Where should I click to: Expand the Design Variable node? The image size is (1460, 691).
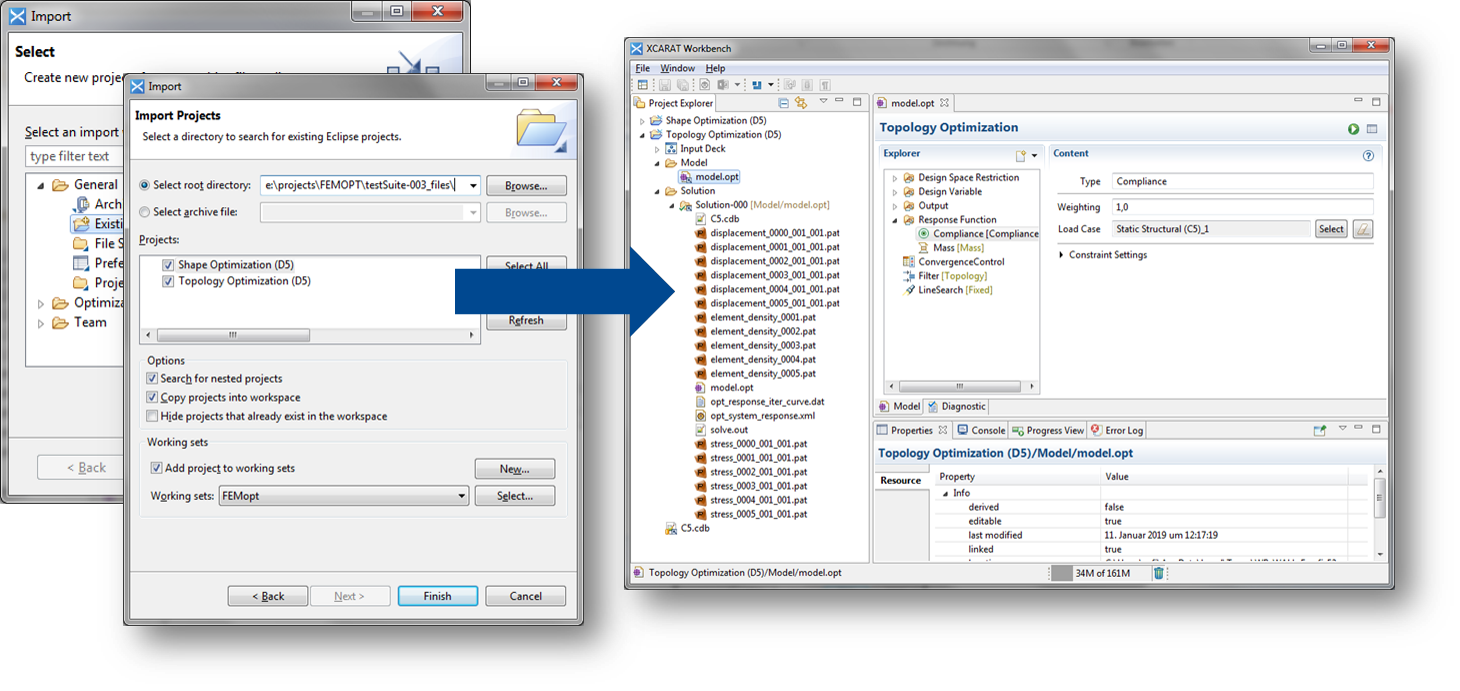tap(895, 192)
